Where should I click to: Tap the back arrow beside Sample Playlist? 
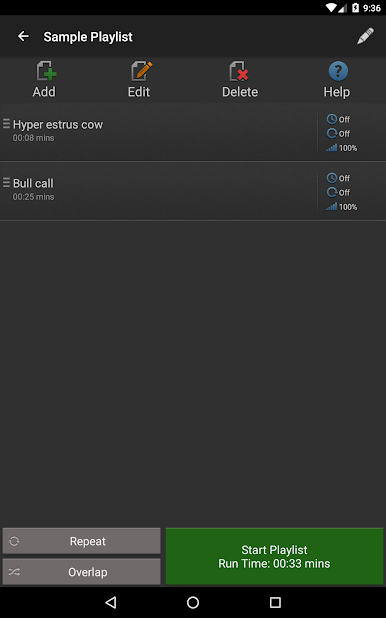(x=23, y=36)
